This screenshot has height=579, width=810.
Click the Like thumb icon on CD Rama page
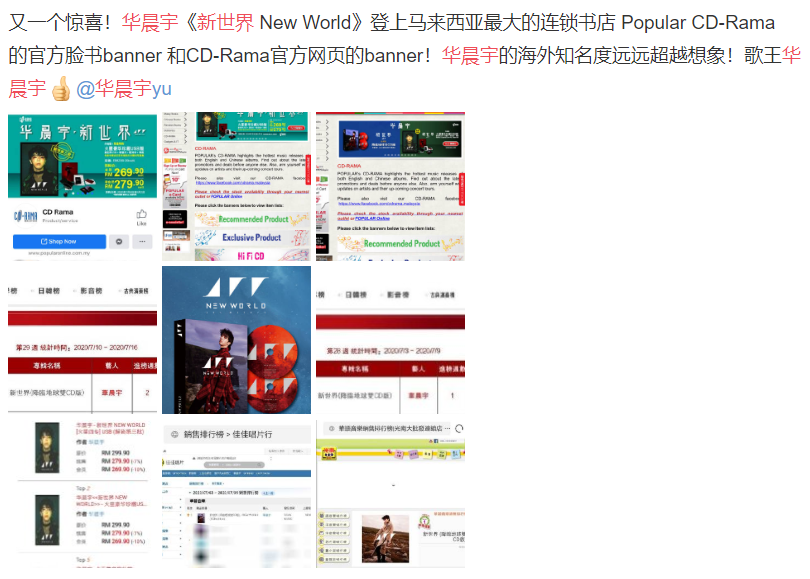pyautogui.click(x=142, y=214)
